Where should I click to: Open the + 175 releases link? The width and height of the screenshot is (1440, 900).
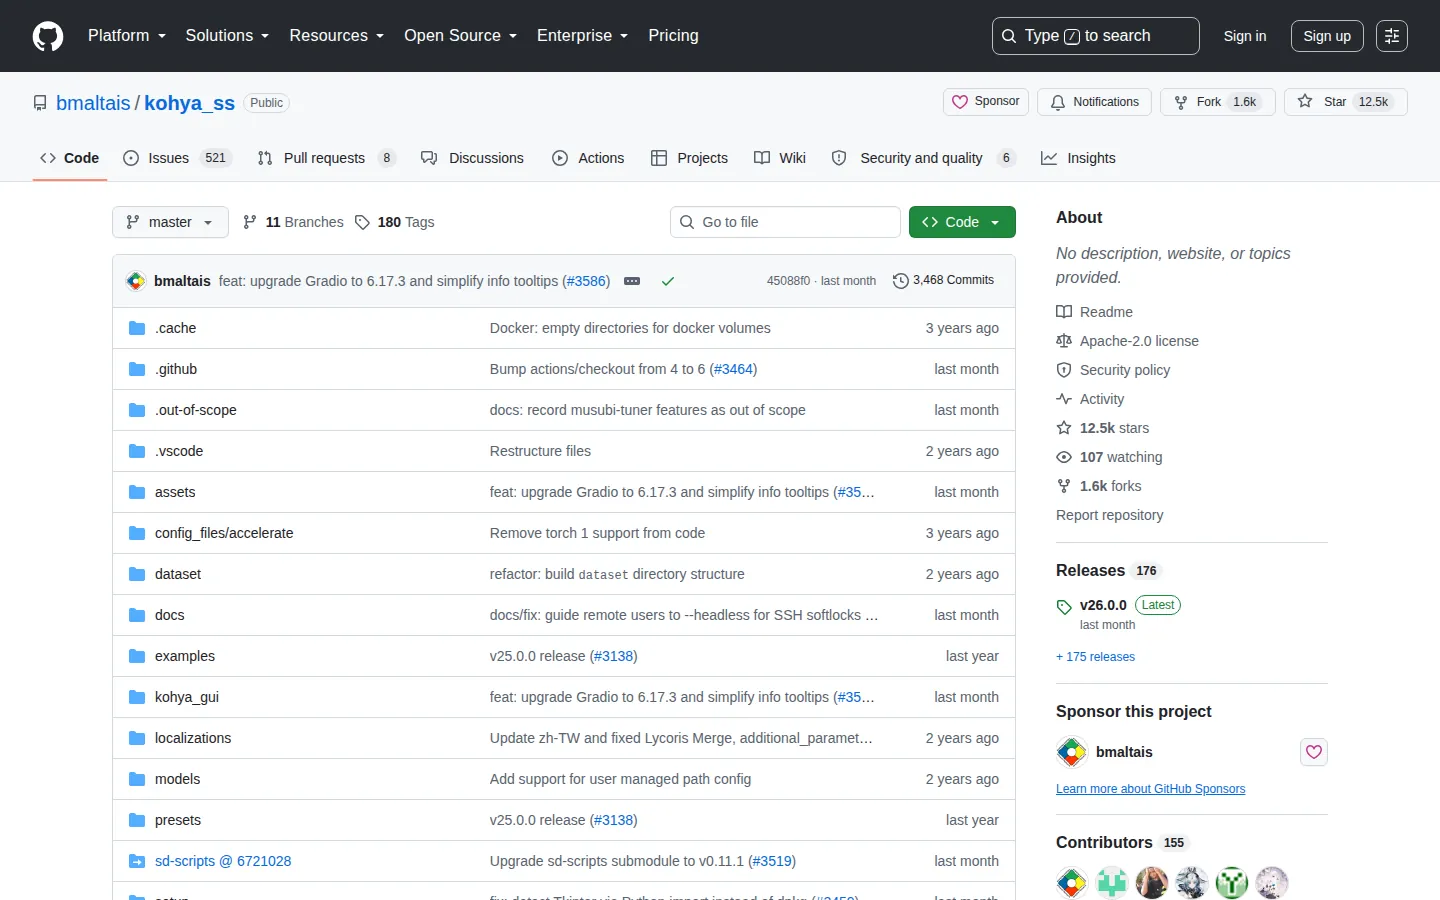1095,657
